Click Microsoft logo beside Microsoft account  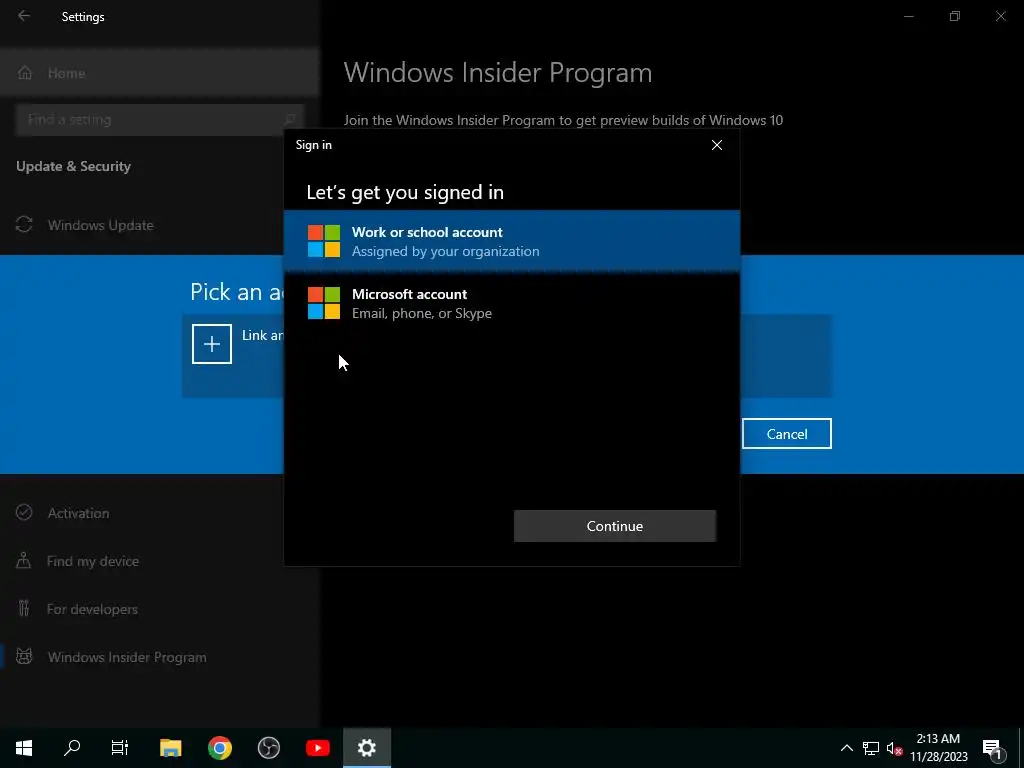click(x=324, y=303)
